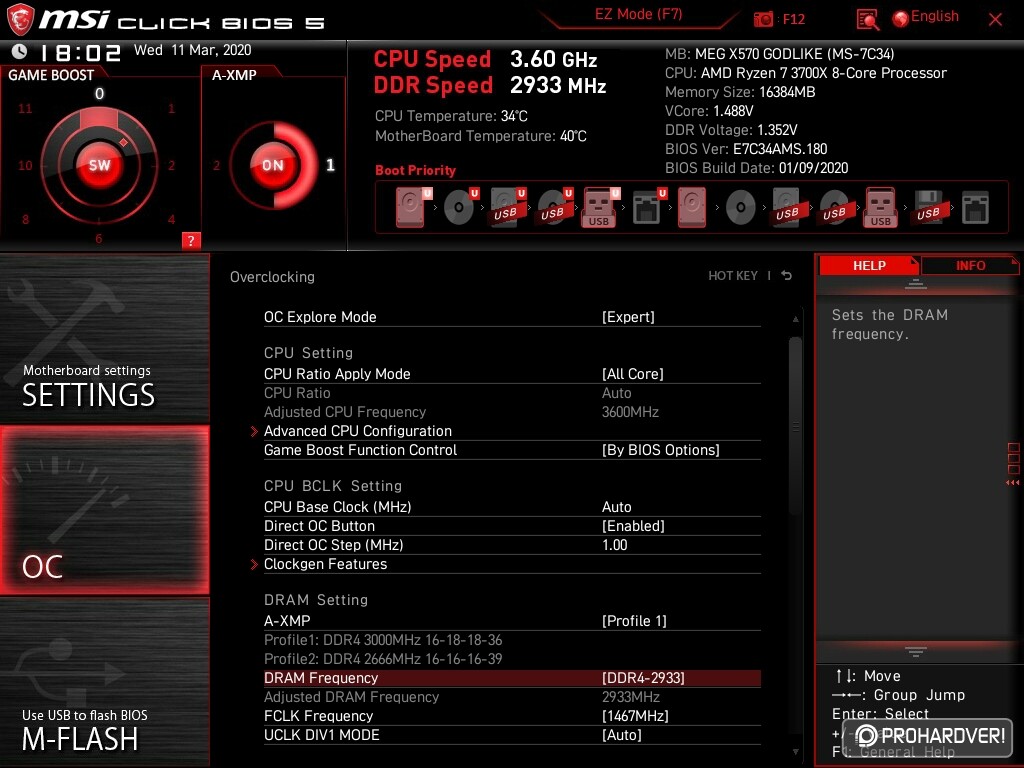Select the UEFI hard disk boot device icon
This screenshot has height=768, width=1024.
point(412,208)
